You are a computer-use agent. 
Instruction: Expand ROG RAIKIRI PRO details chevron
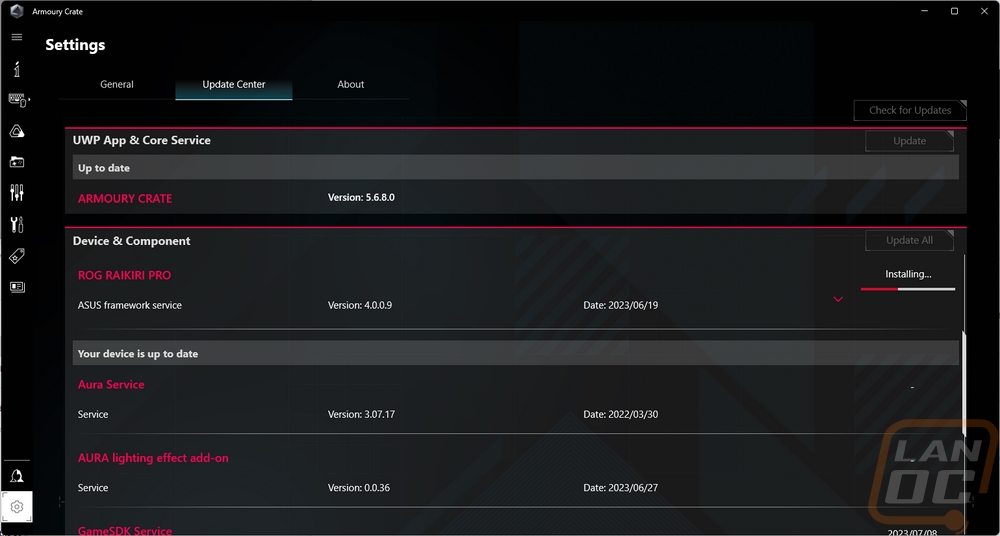point(838,299)
